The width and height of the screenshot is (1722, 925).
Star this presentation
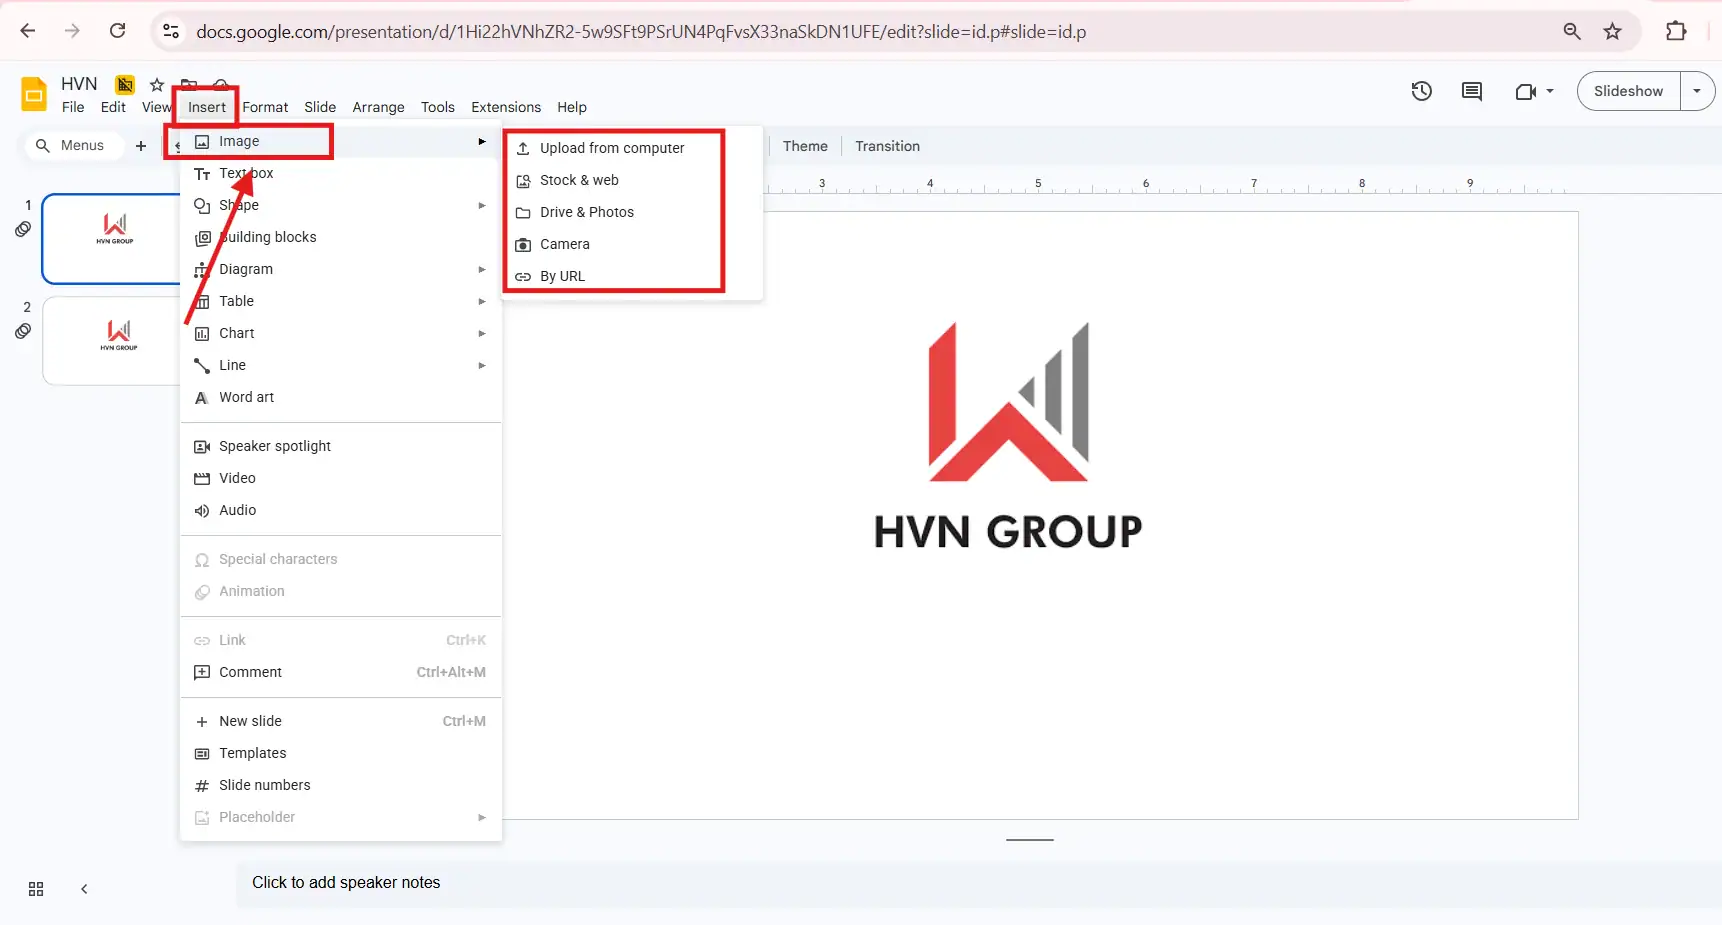156,85
